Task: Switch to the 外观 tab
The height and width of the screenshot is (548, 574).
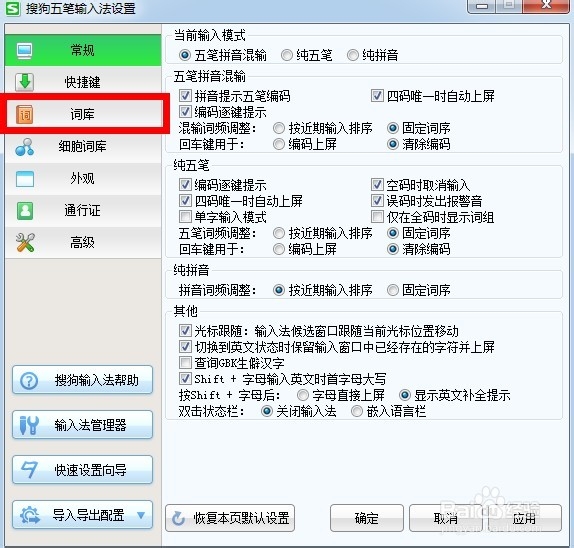Action: [83, 179]
